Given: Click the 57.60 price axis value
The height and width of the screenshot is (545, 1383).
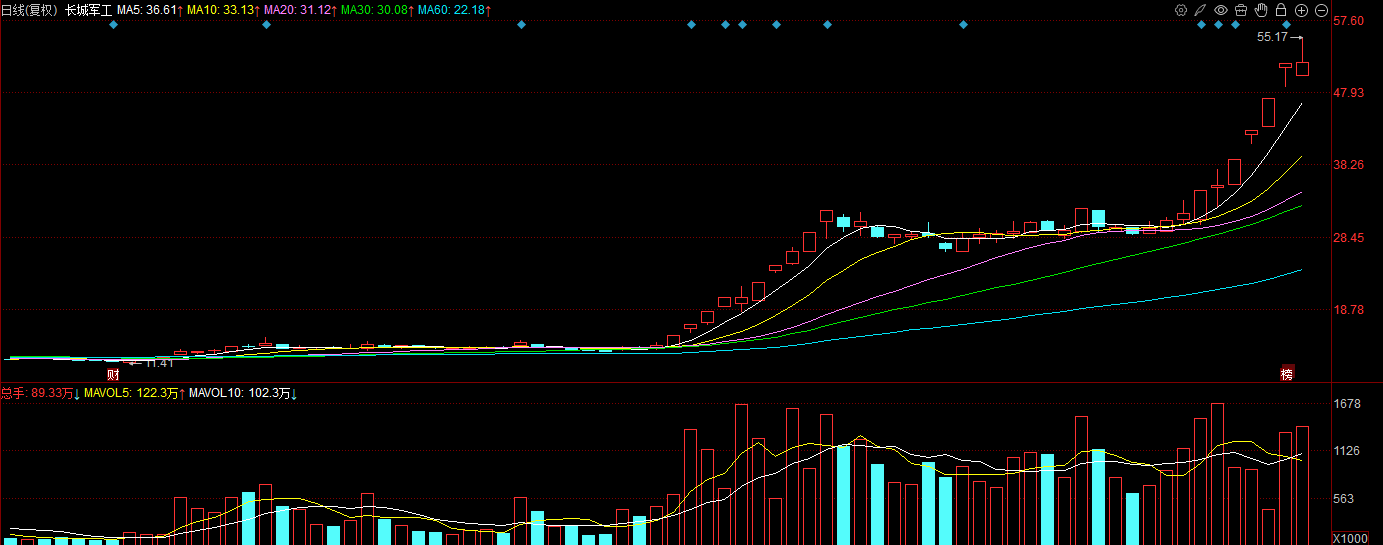Looking at the screenshot, I should click(1350, 21).
